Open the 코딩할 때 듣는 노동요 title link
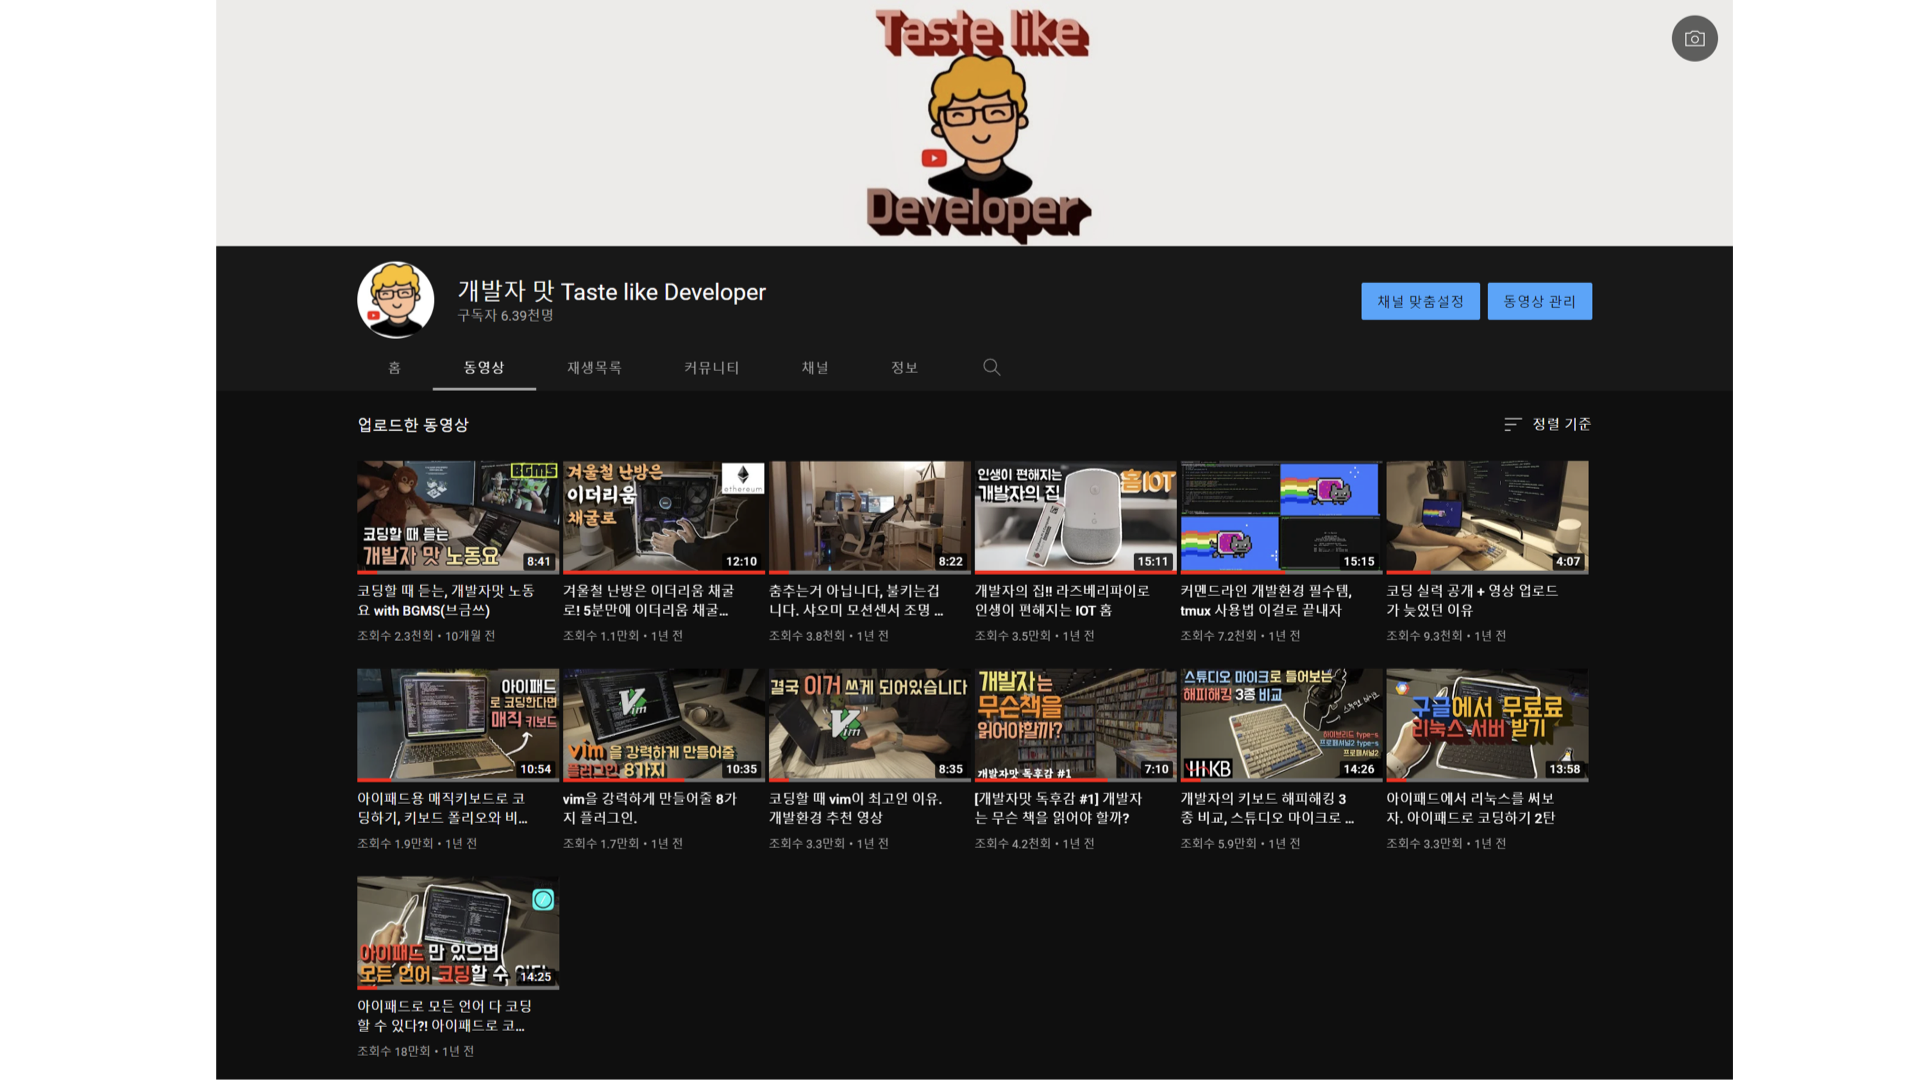The width and height of the screenshot is (1920, 1080). (446, 600)
